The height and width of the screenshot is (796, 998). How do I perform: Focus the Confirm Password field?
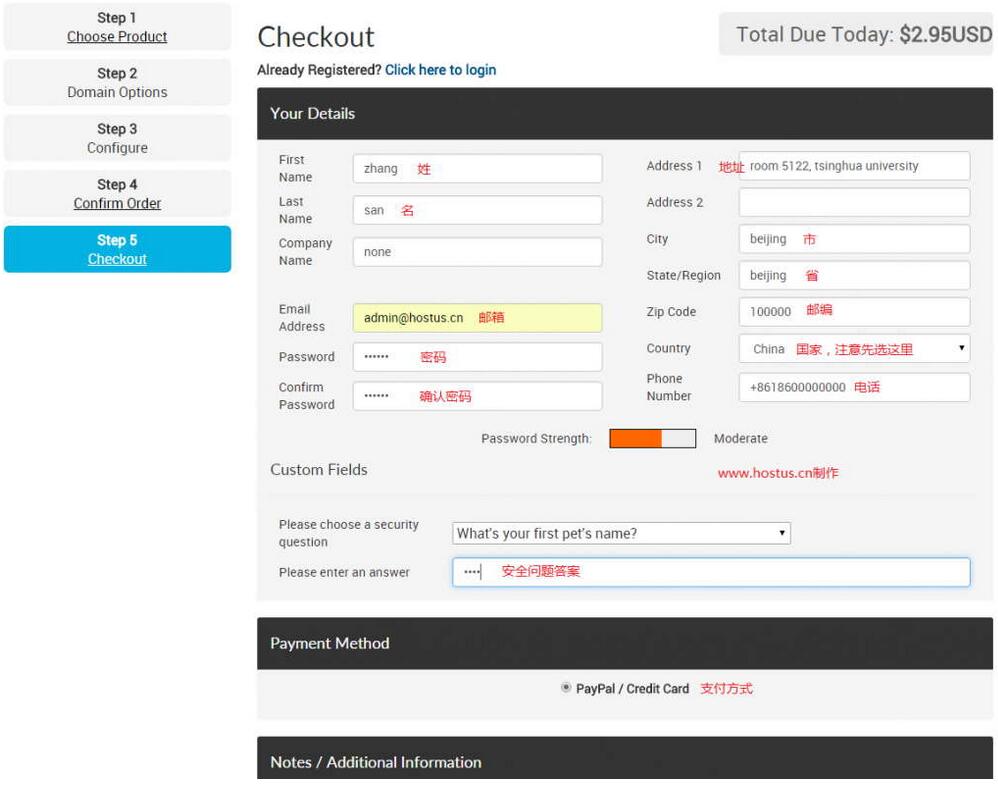(x=477, y=396)
